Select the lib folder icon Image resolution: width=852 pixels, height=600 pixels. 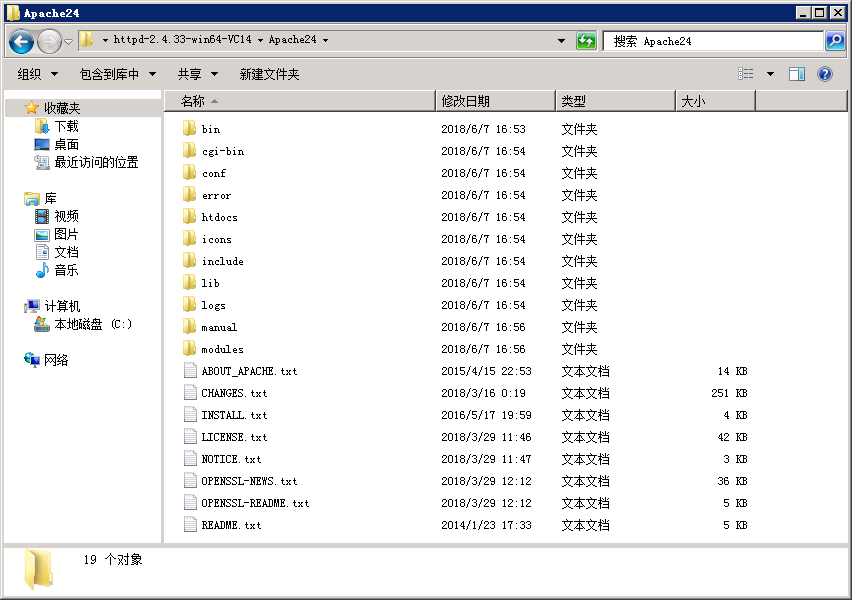pyautogui.click(x=189, y=283)
